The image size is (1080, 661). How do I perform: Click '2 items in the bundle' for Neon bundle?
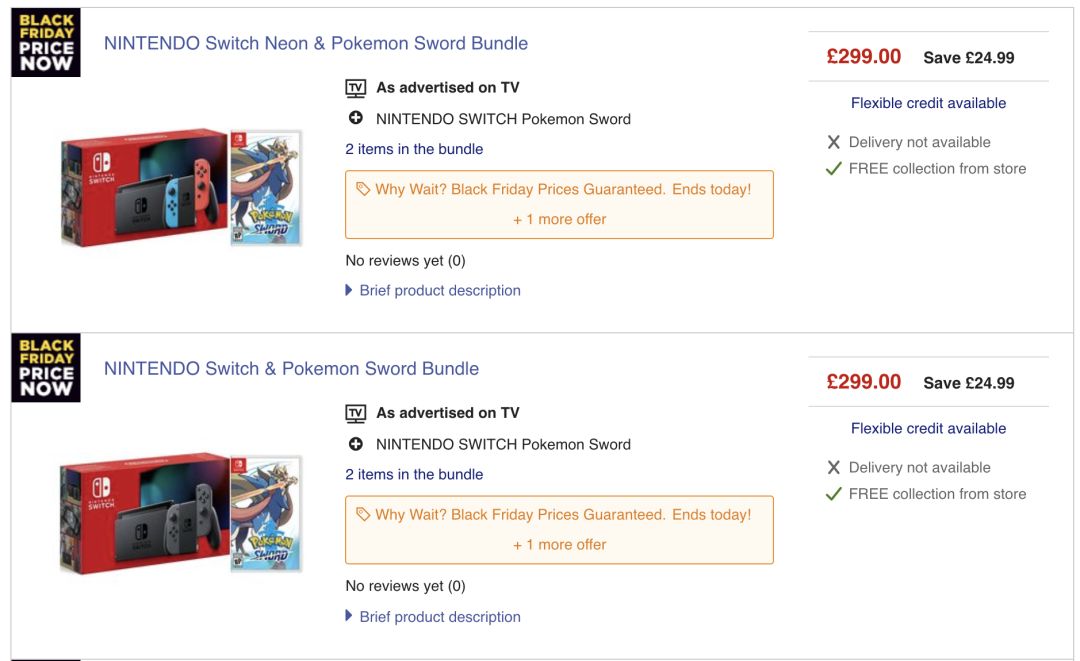pyautogui.click(x=414, y=149)
